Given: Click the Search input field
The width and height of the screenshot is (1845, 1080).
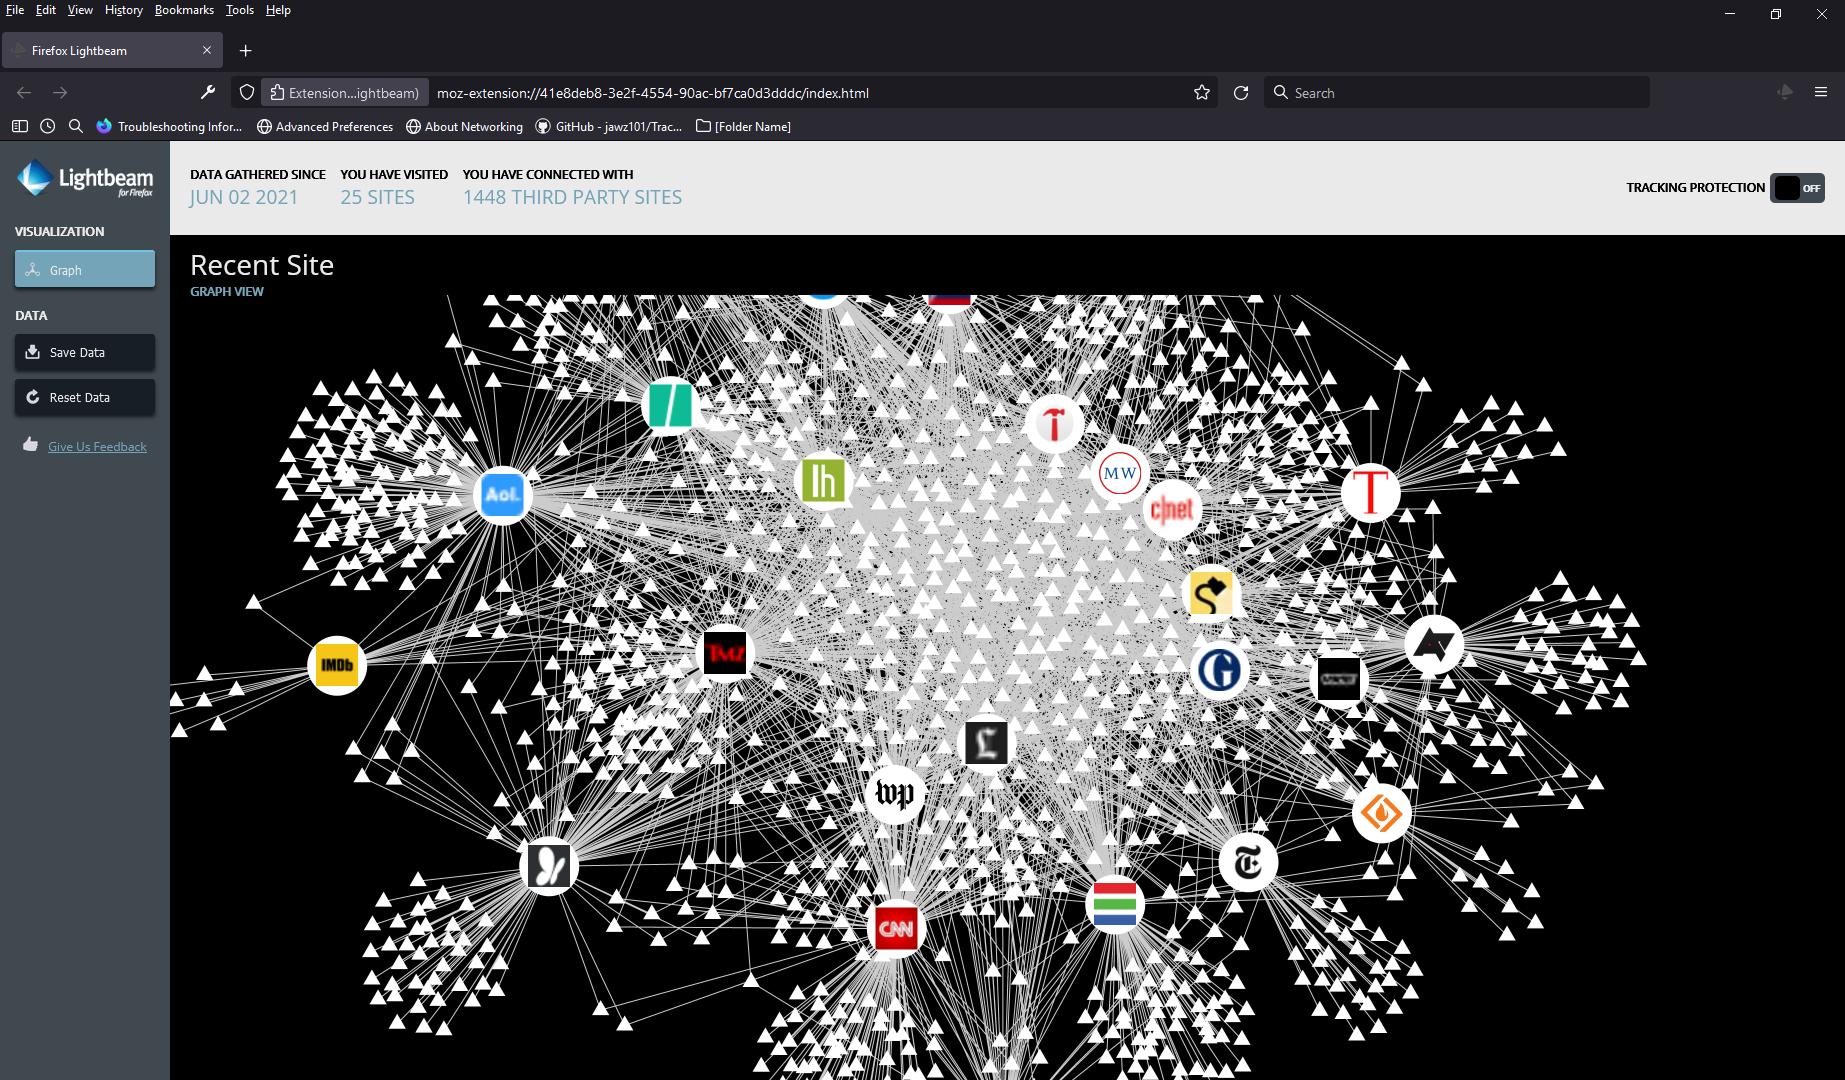Looking at the screenshot, I should click(1457, 93).
